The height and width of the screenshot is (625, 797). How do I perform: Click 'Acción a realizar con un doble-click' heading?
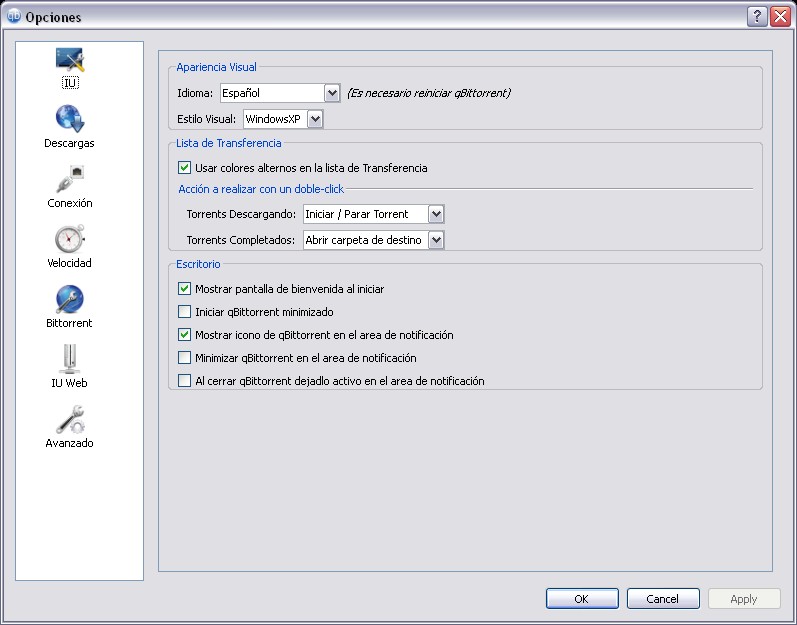click(261, 189)
